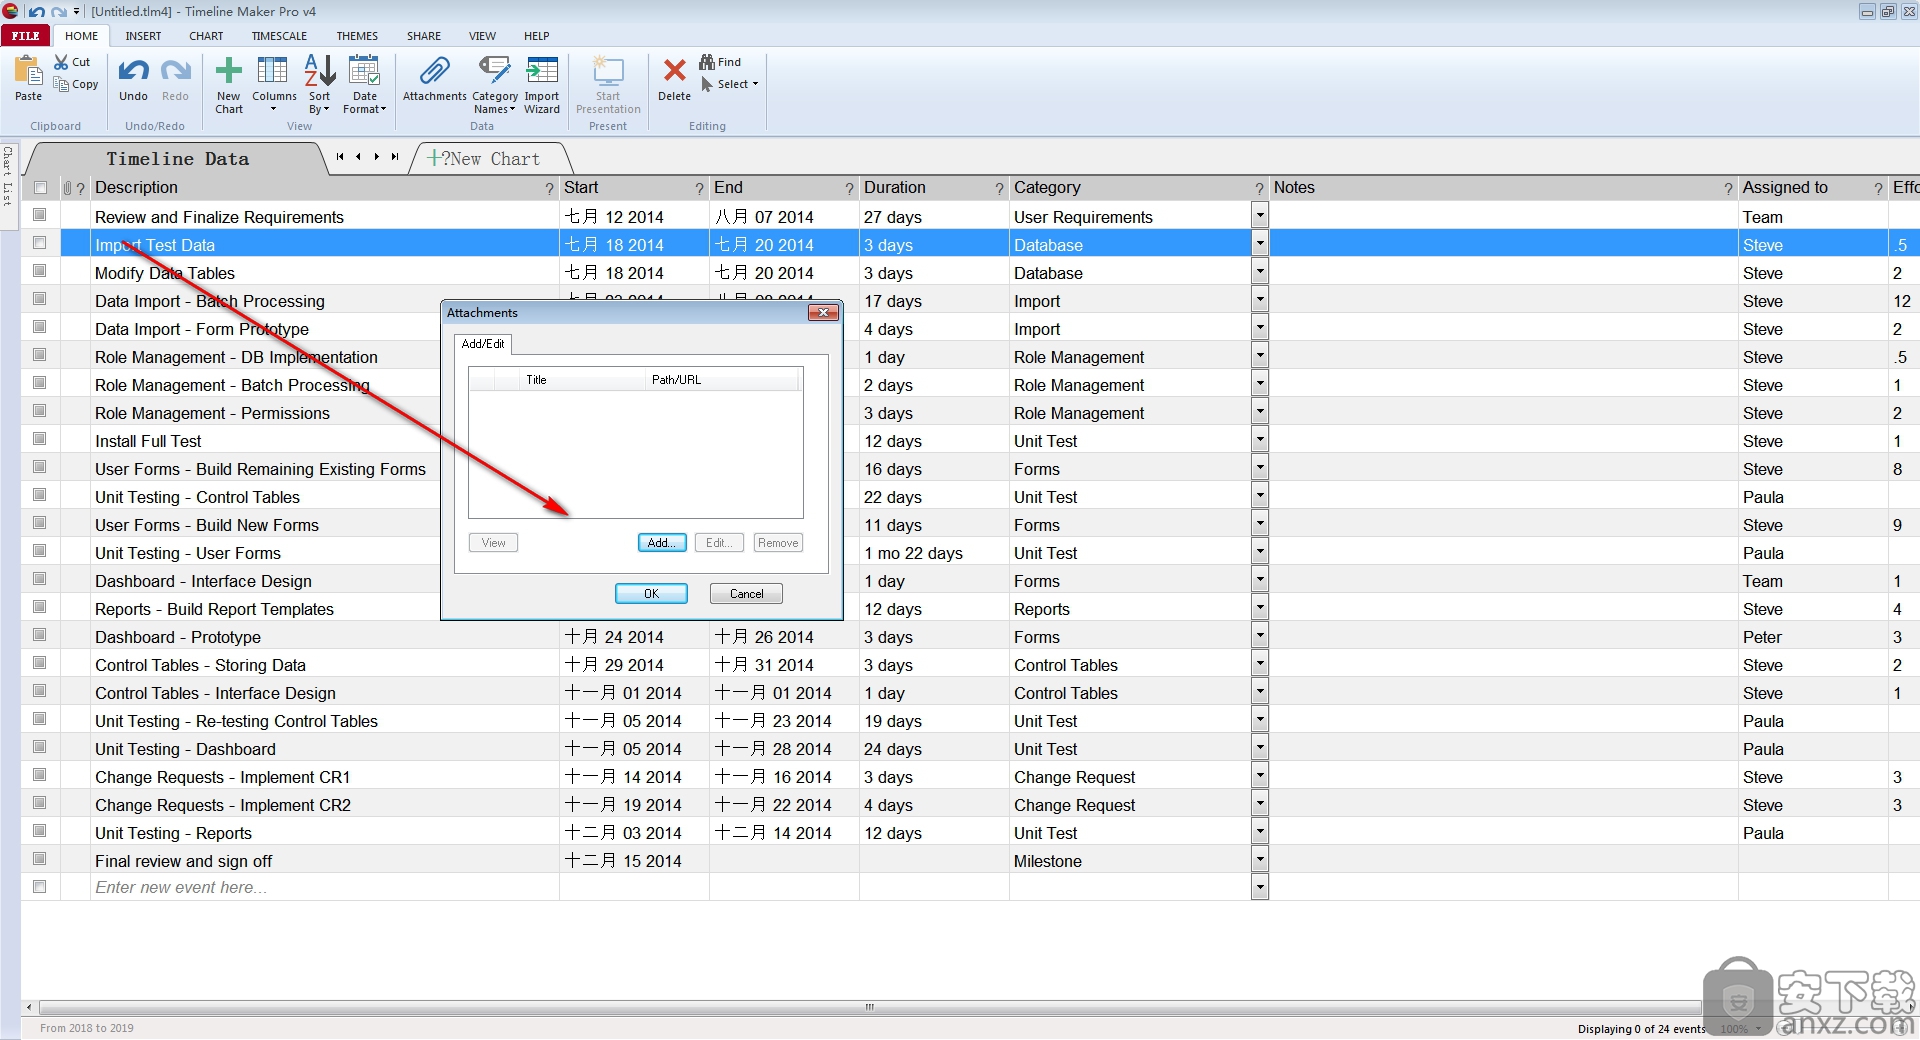Click the Attachments paperclip icon
This screenshot has width=1920, height=1040.
434,72
